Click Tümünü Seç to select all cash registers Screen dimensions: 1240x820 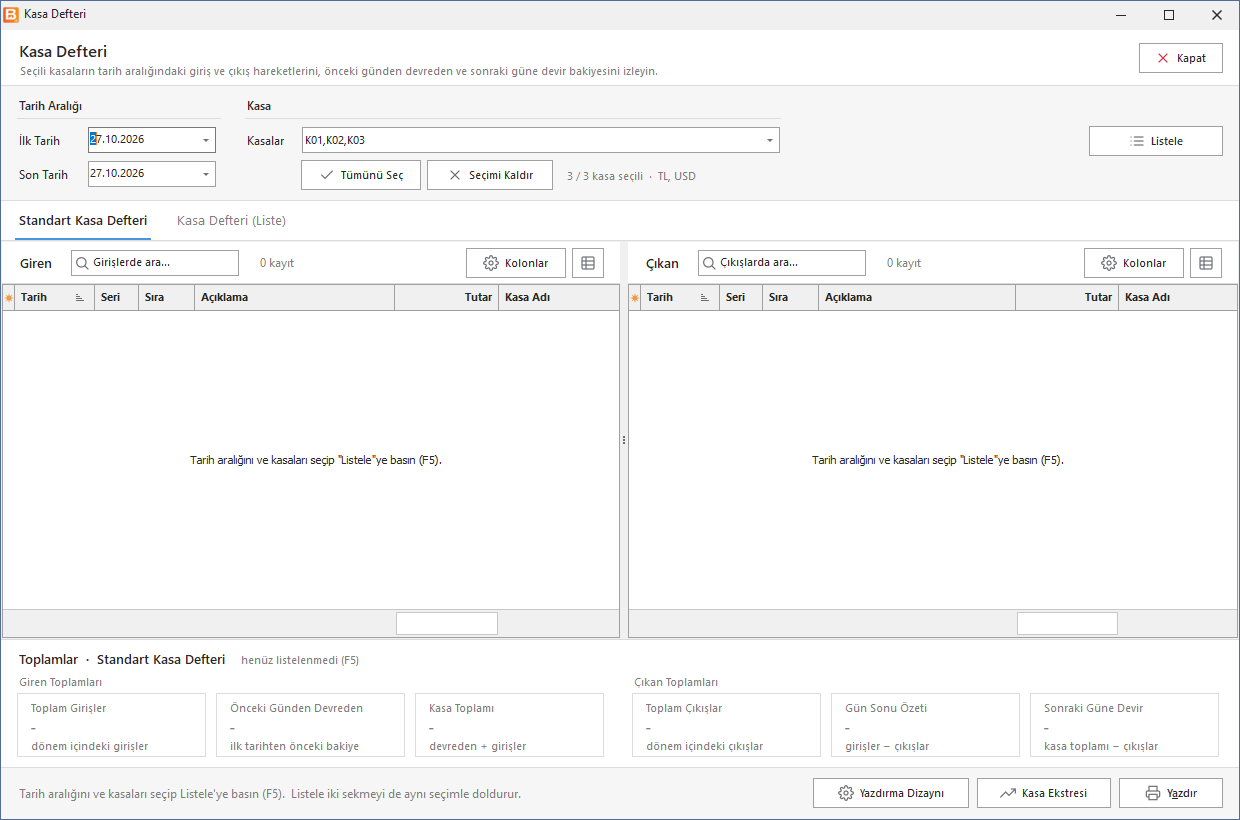pos(361,175)
